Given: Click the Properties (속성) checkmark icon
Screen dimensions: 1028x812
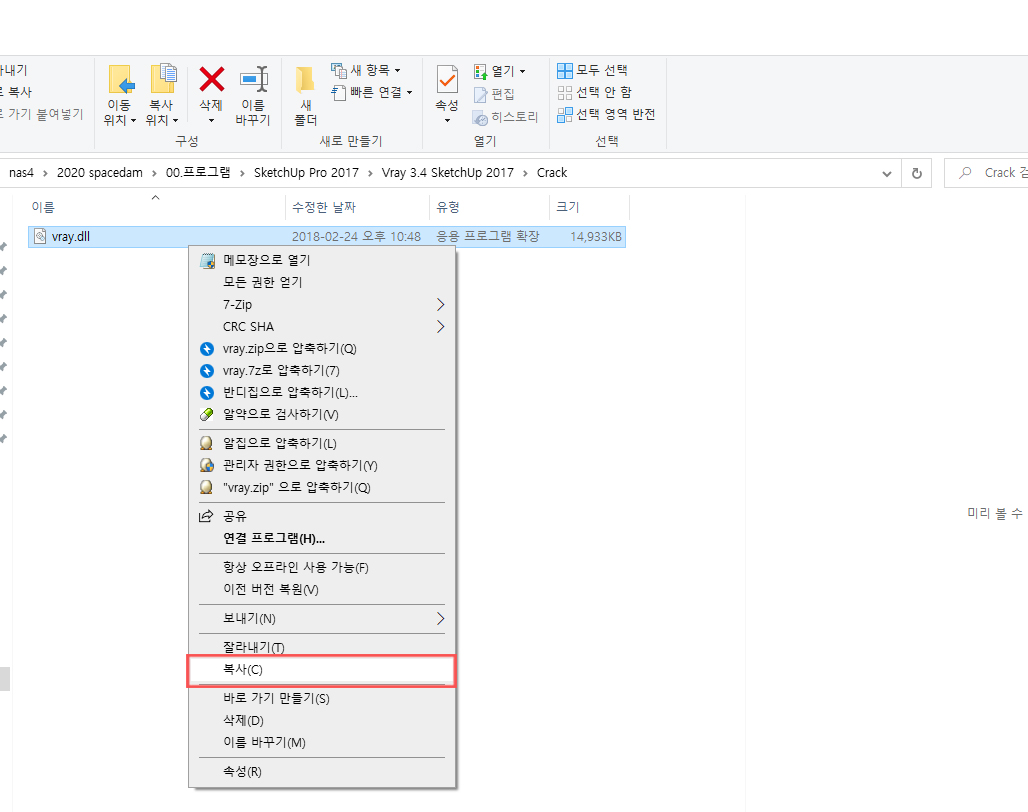Looking at the screenshot, I should tap(447, 80).
